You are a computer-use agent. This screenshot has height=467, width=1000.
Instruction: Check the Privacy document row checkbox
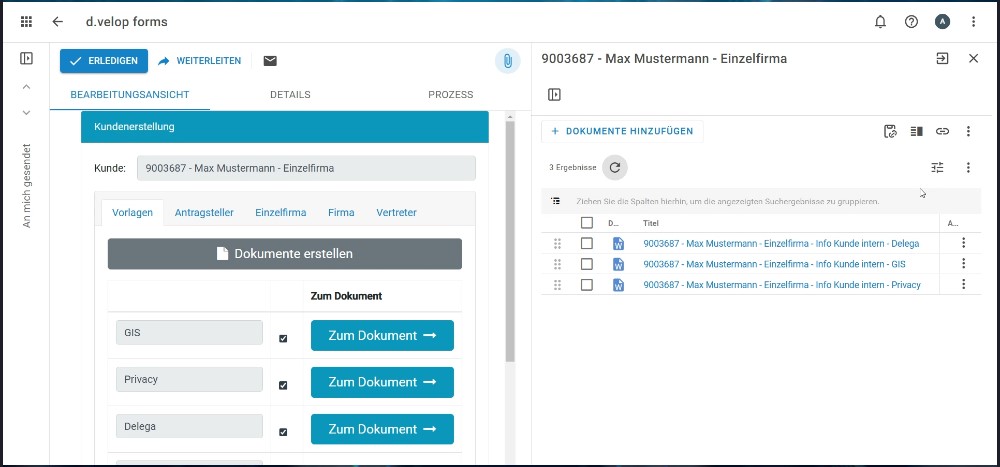coord(587,285)
